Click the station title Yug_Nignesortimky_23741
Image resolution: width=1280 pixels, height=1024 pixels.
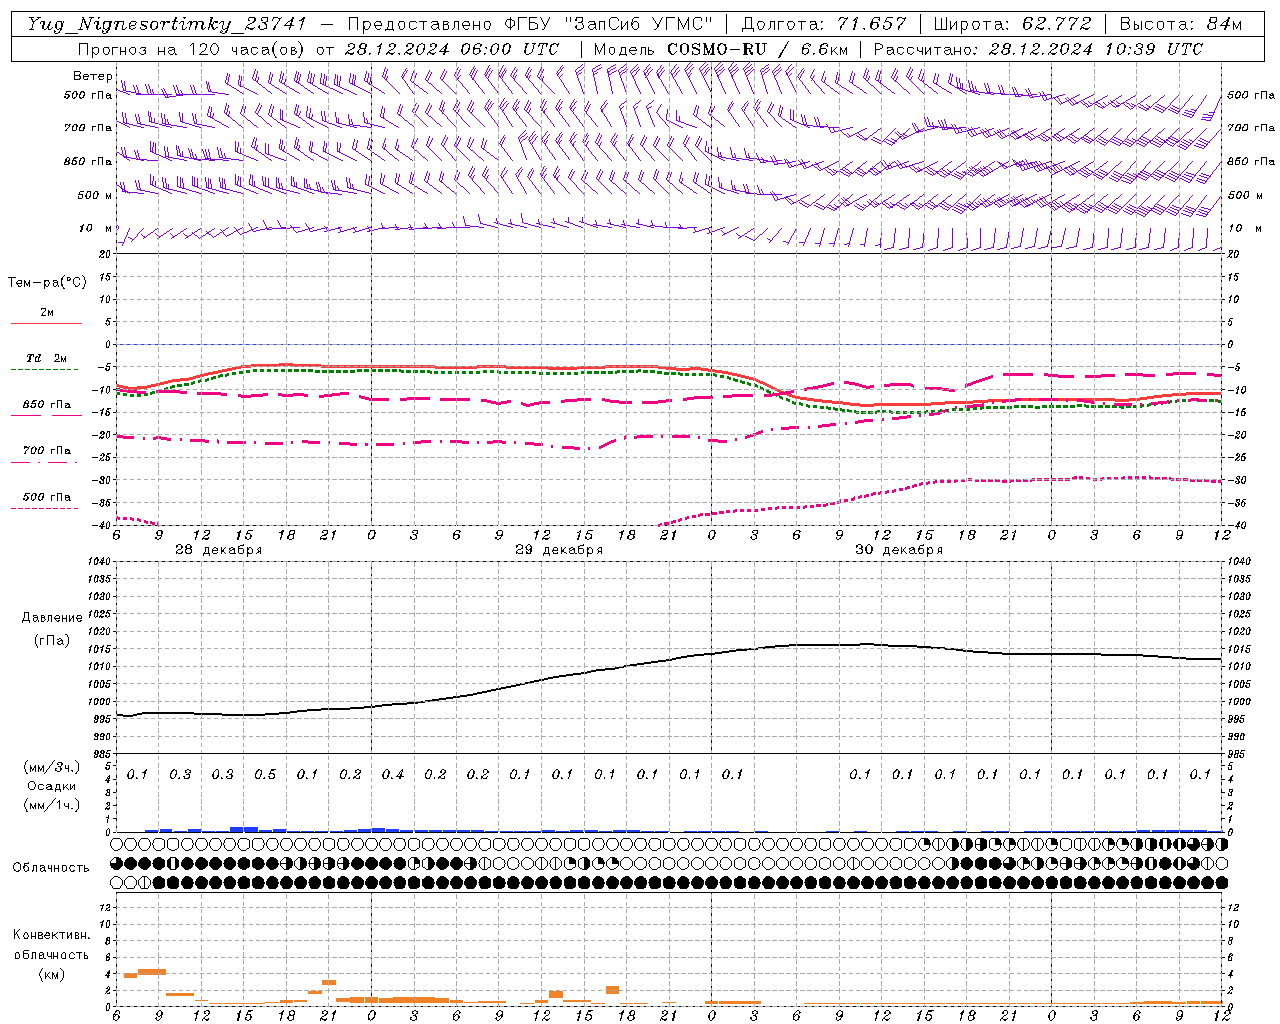[x=167, y=24]
